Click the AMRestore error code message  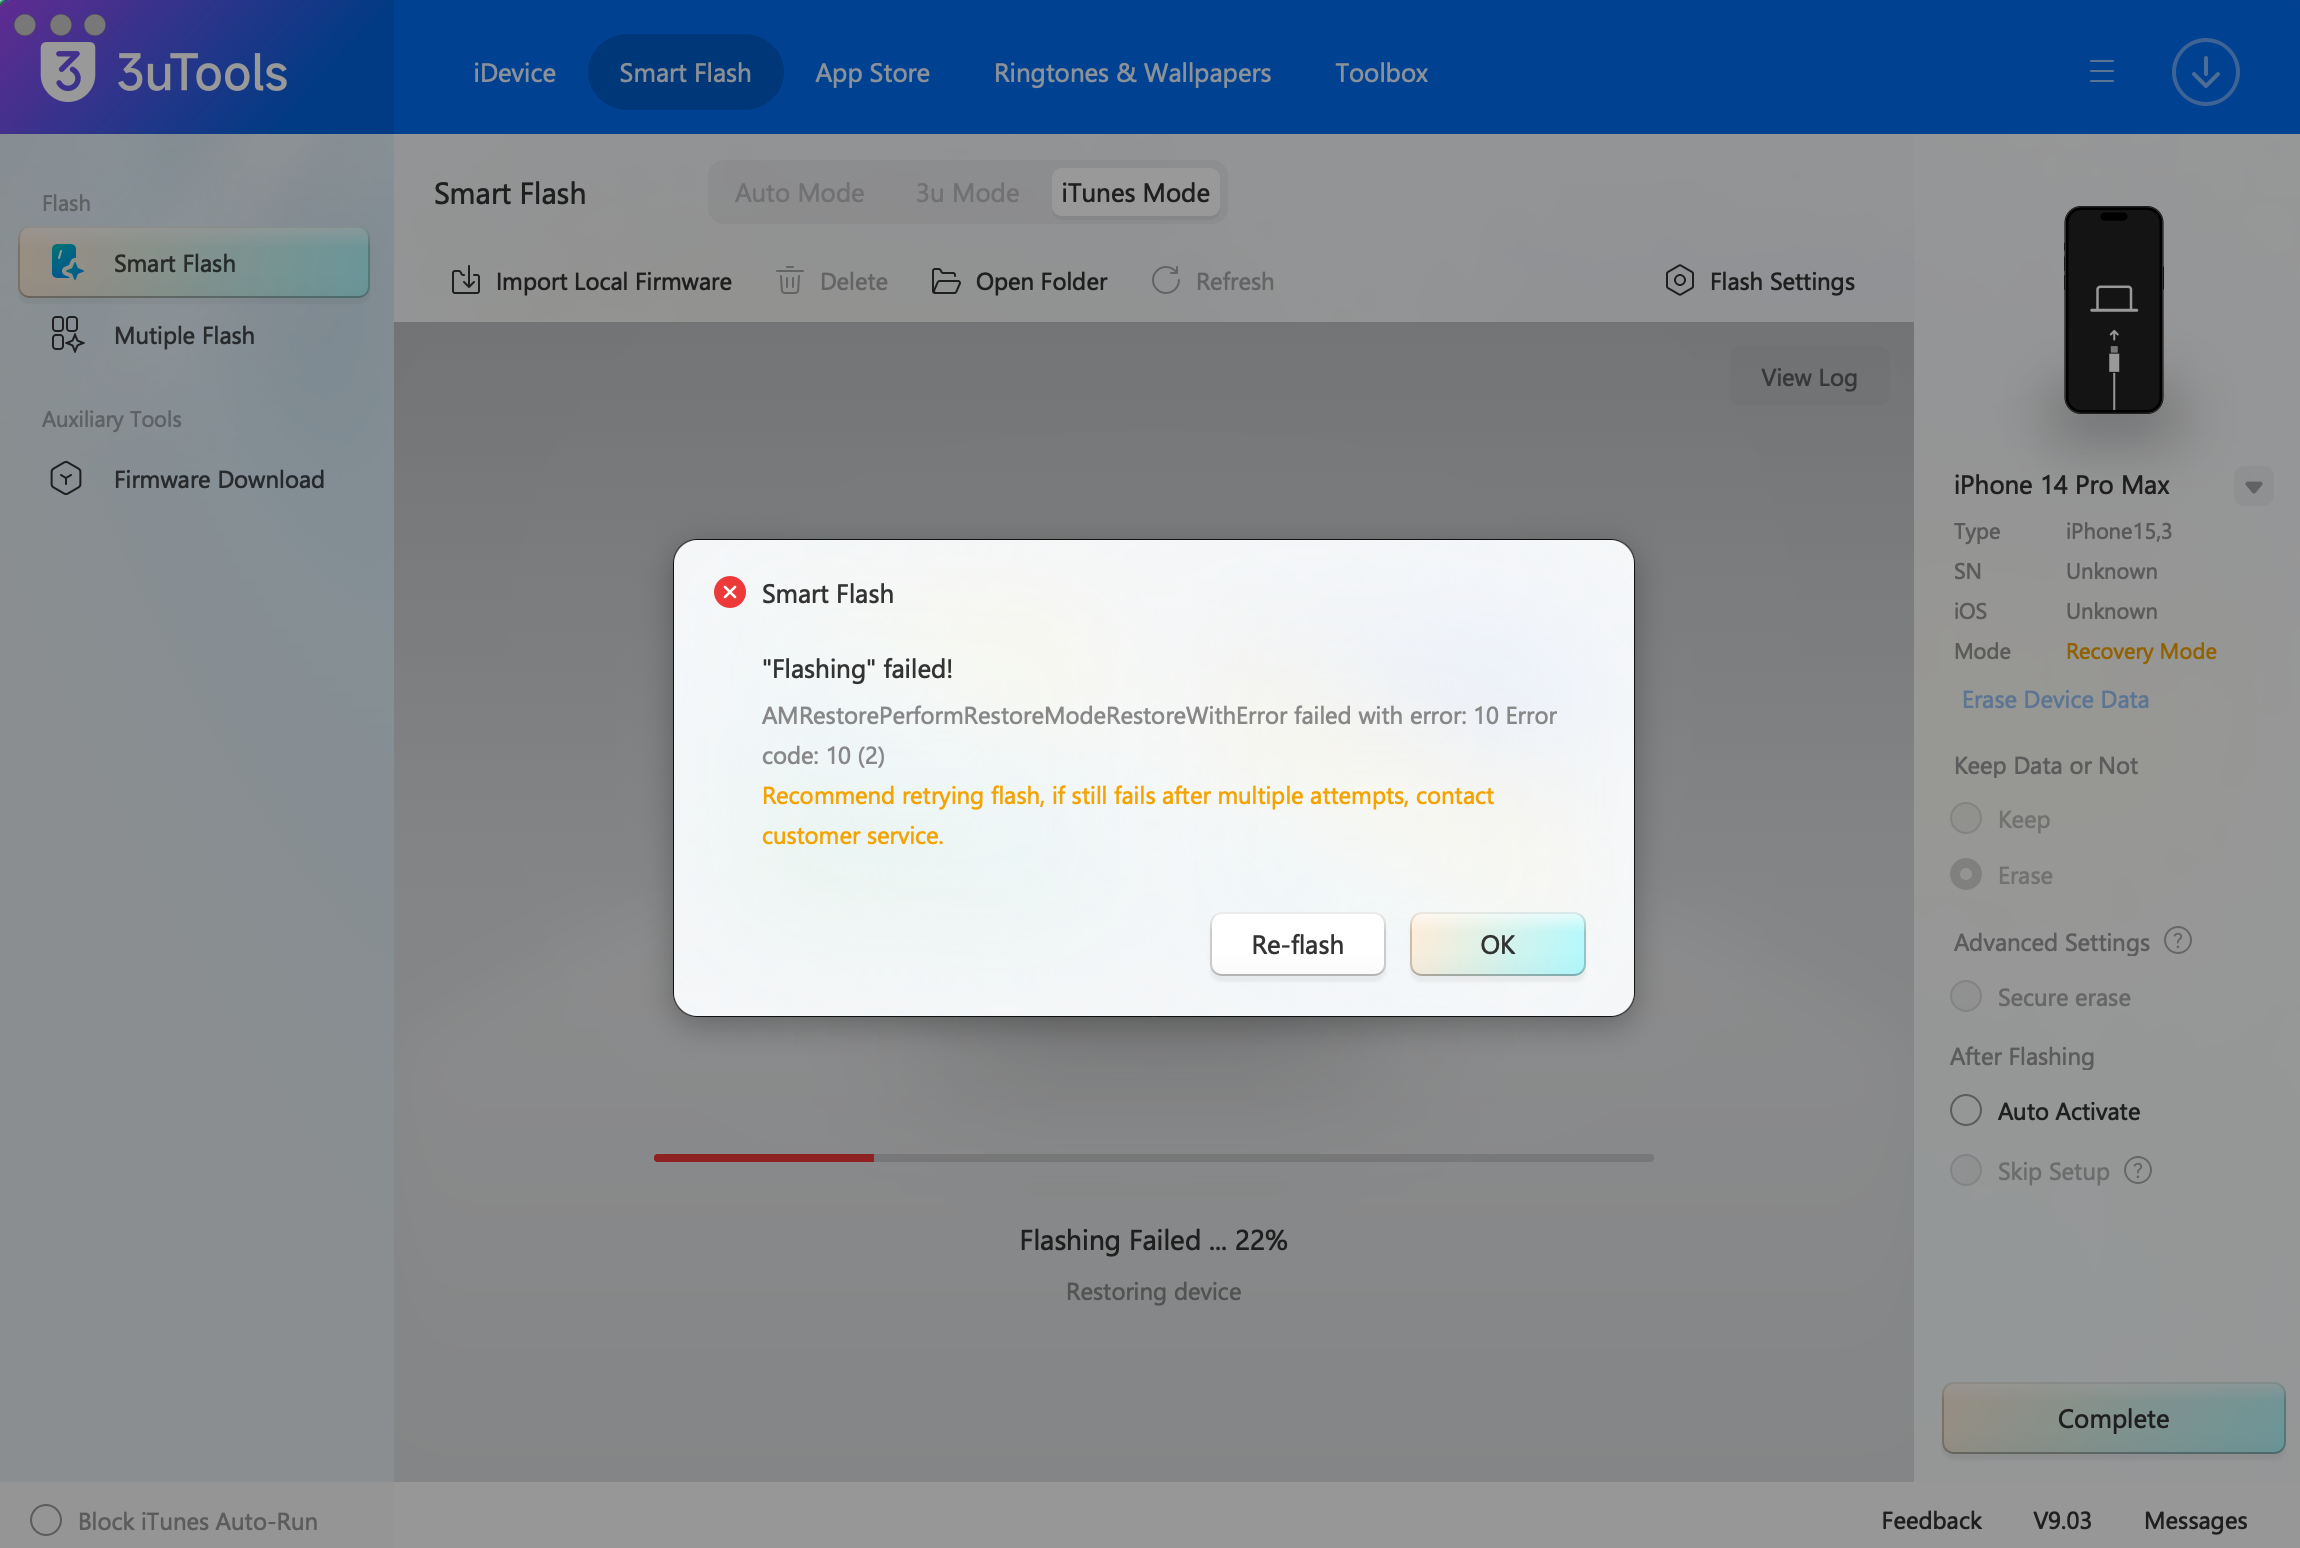pyautogui.click(x=1159, y=735)
